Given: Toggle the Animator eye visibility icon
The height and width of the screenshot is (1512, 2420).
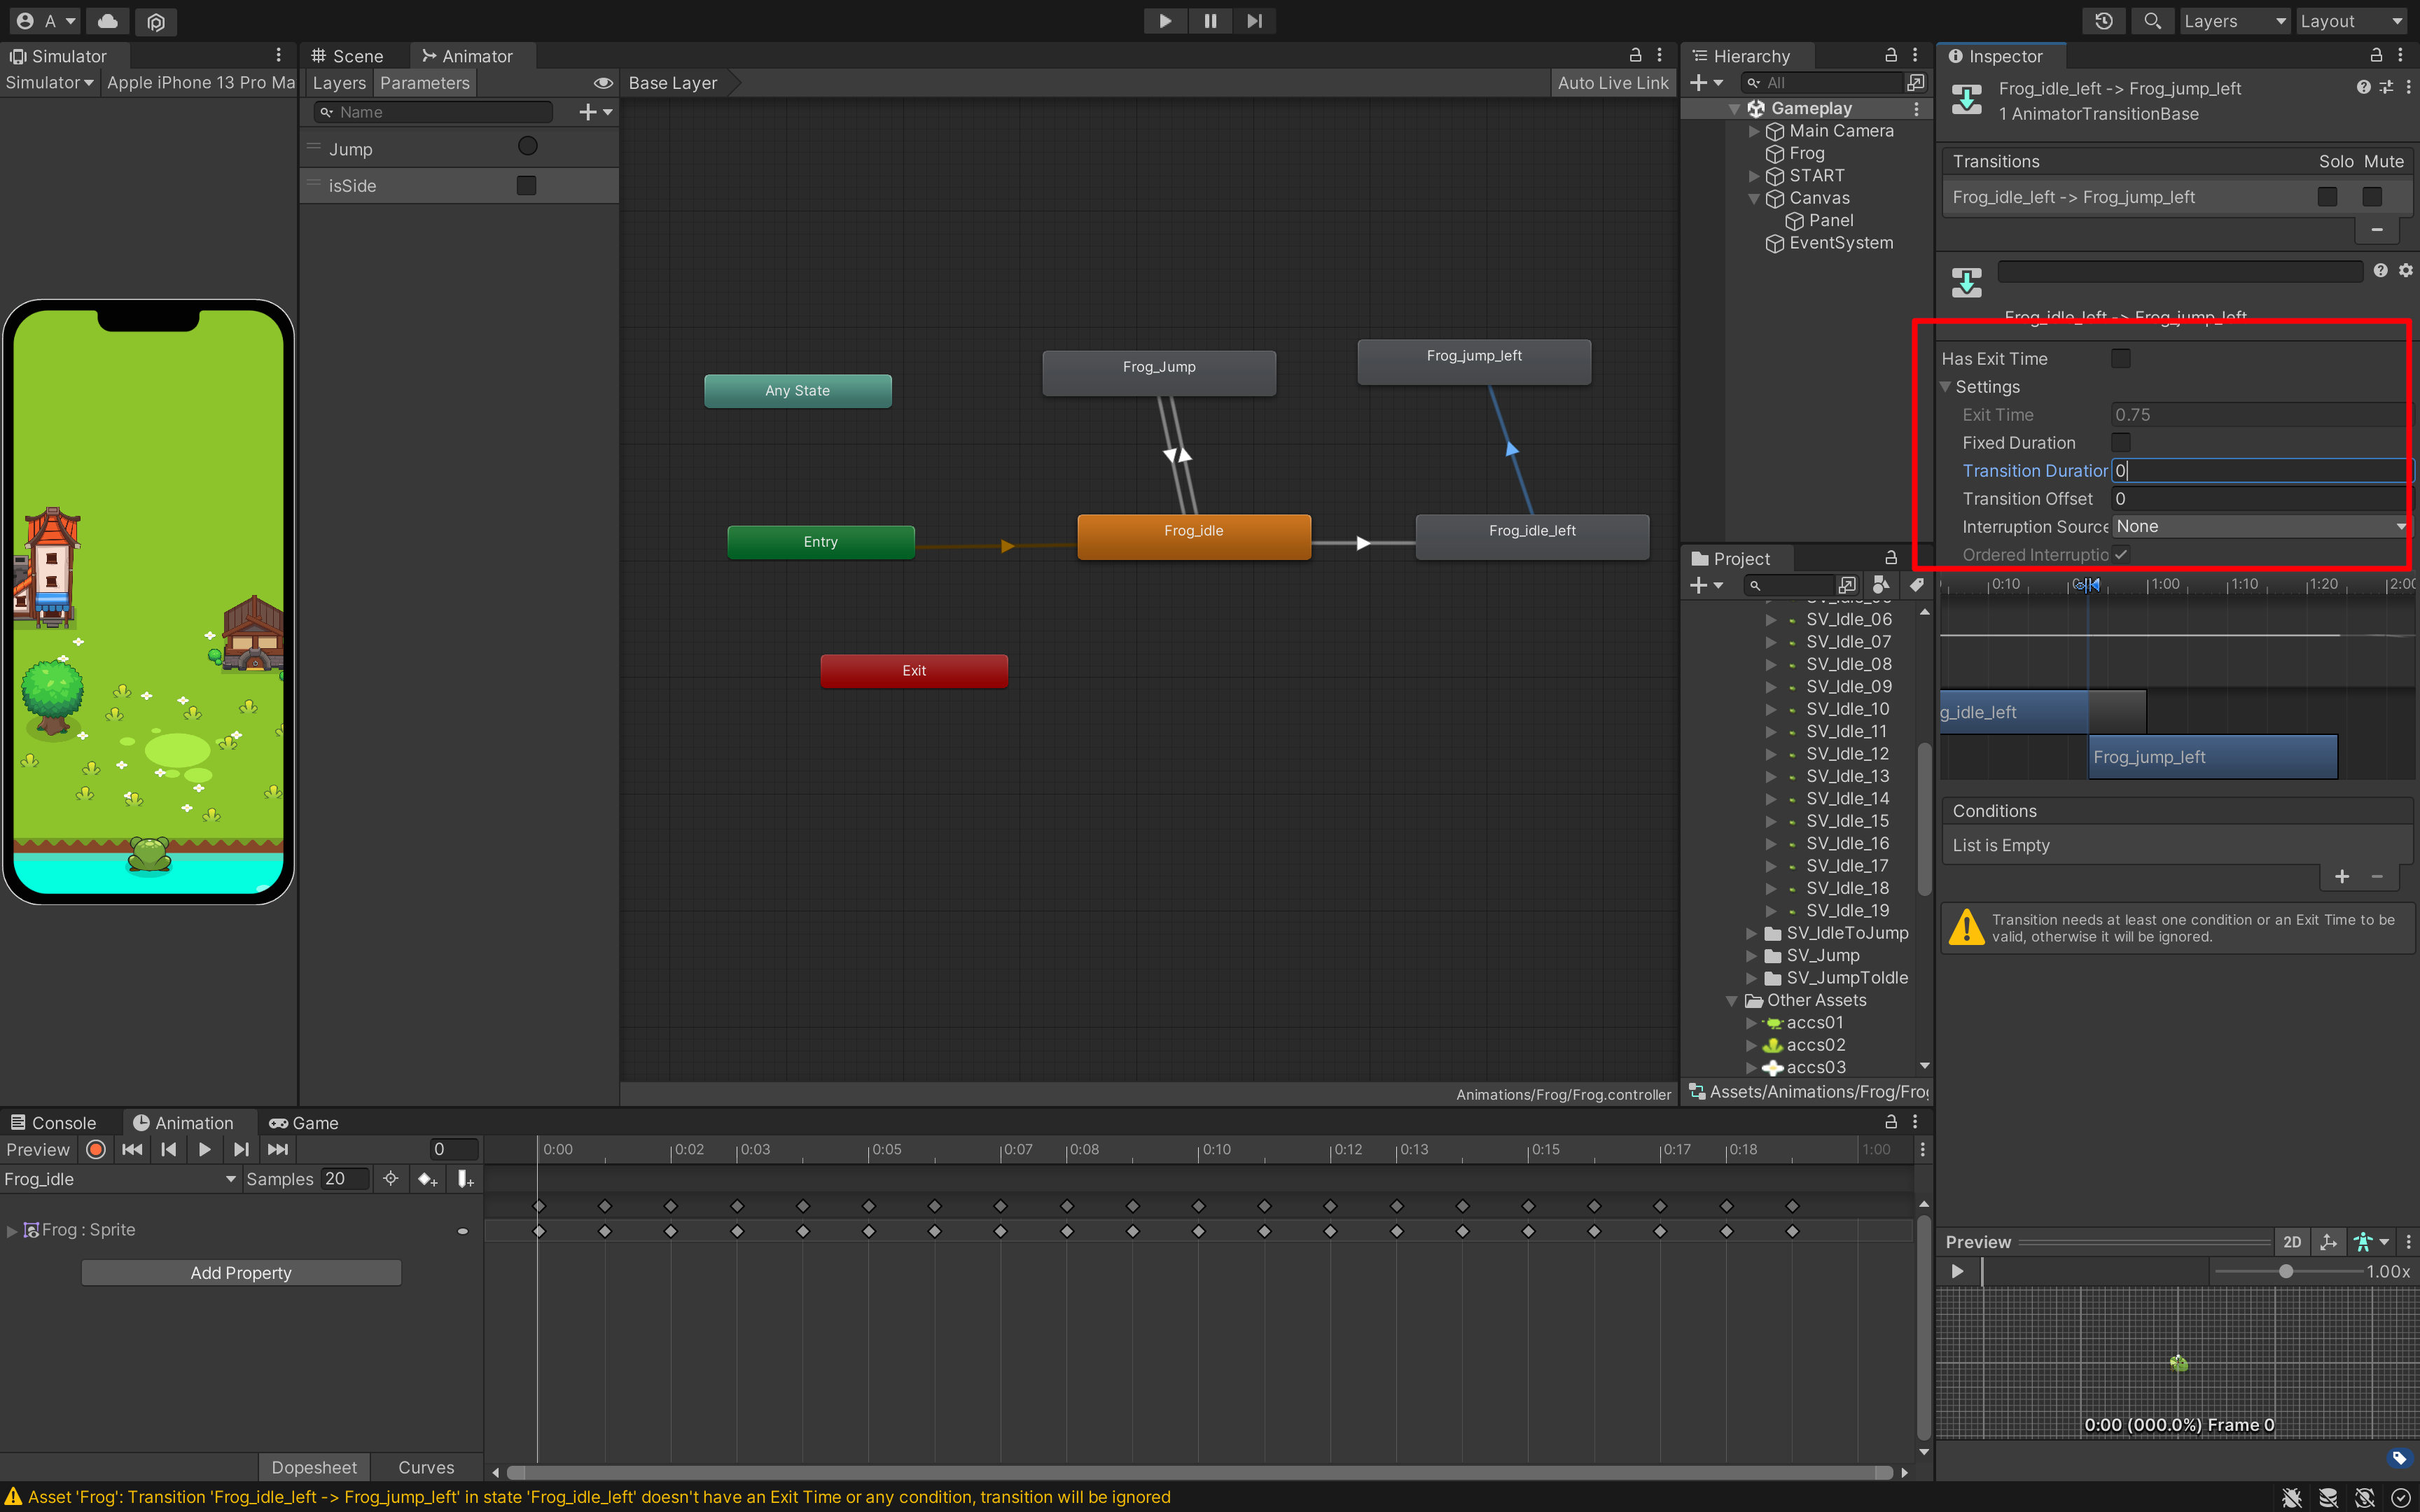Looking at the screenshot, I should pyautogui.click(x=603, y=83).
